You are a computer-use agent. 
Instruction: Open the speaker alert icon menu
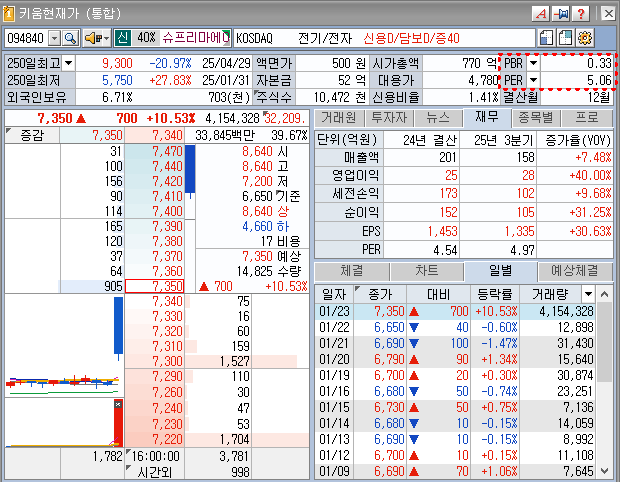(x=97, y=38)
